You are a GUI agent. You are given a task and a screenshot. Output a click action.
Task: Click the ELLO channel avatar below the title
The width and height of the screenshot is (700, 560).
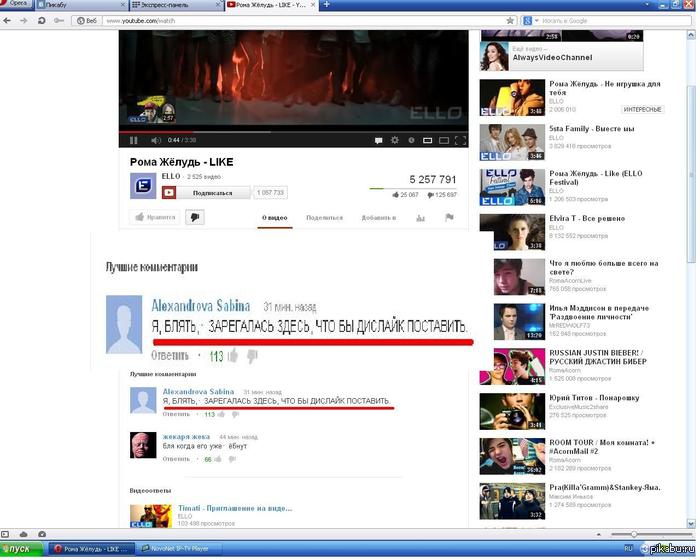coord(143,186)
